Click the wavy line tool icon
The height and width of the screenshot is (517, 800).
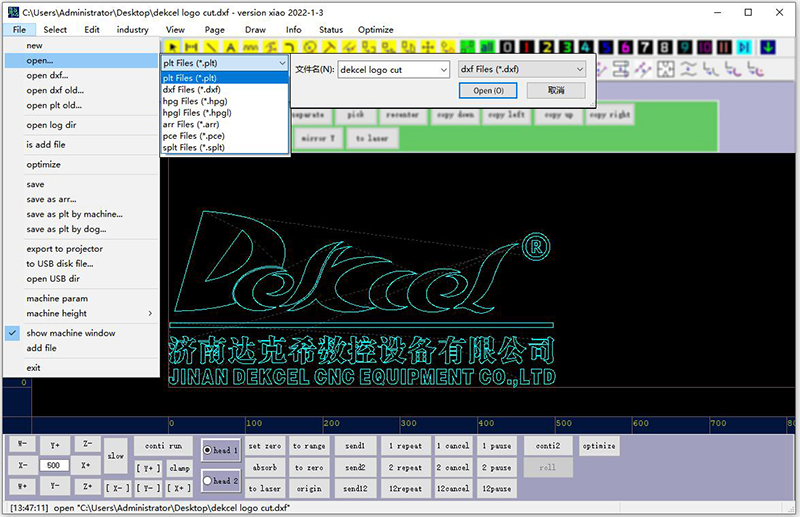250,47
